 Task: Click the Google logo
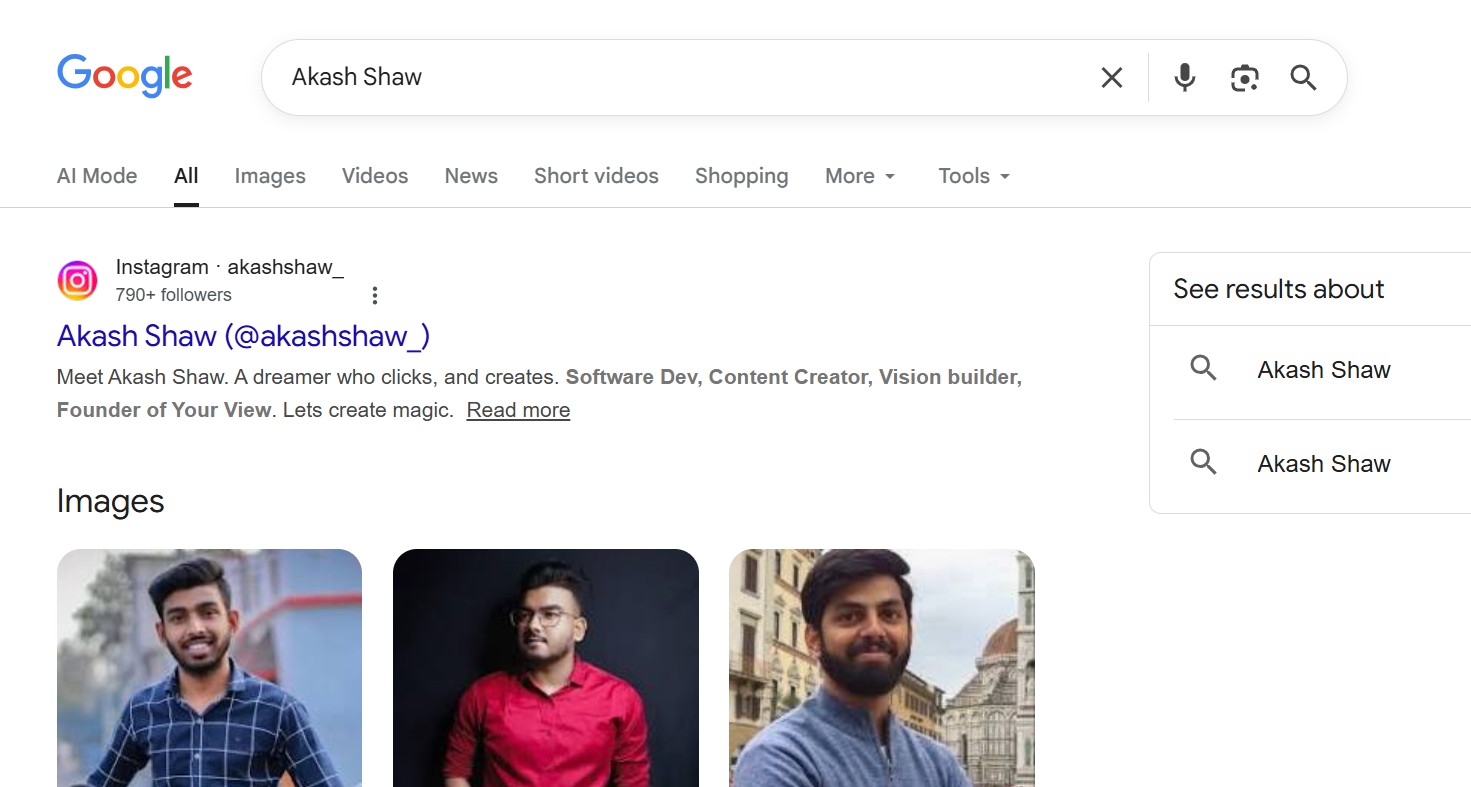coord(124,76)
